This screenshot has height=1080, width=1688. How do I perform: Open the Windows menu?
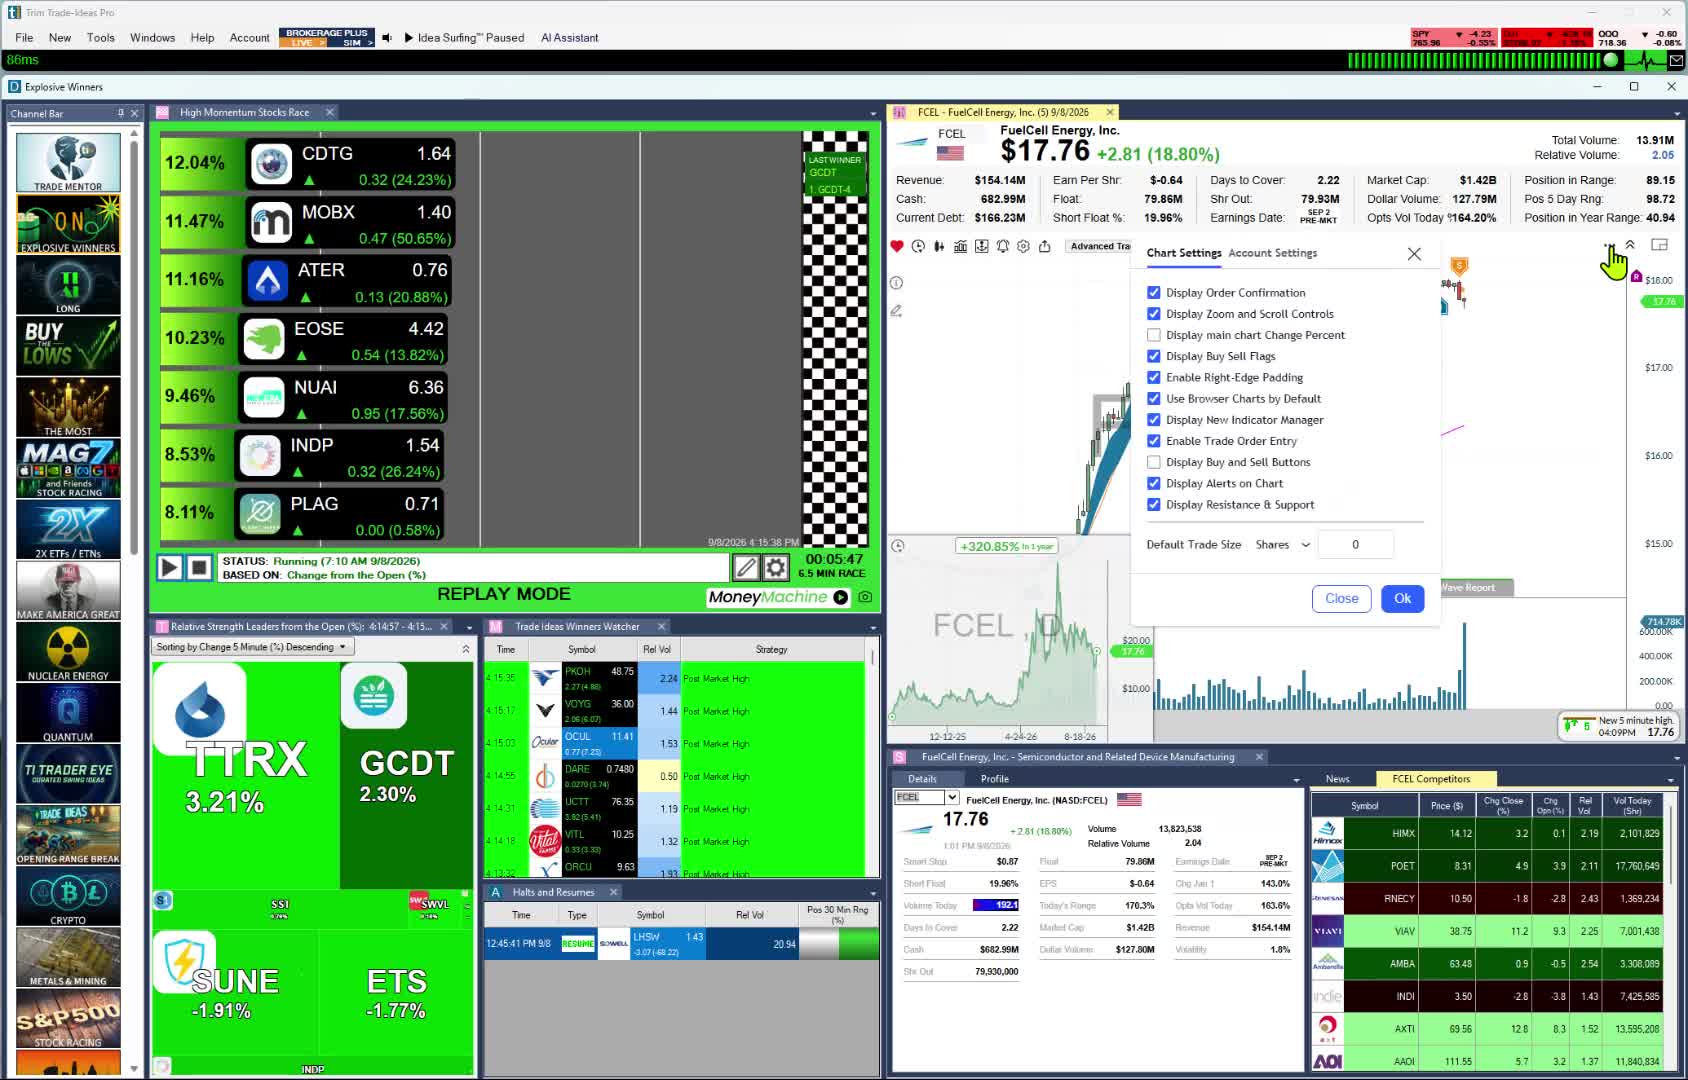pos(152,38)
